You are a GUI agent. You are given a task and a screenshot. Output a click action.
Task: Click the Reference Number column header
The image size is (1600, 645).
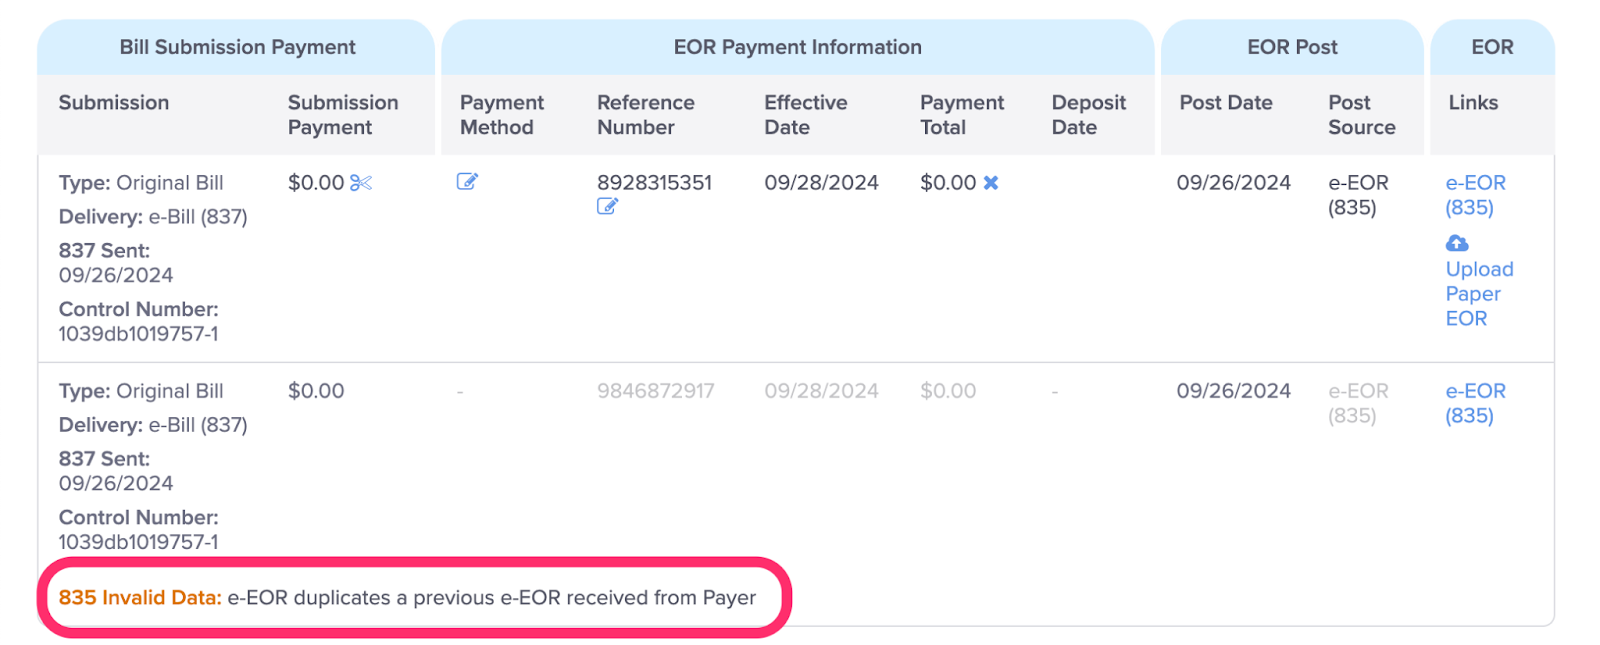645,115
